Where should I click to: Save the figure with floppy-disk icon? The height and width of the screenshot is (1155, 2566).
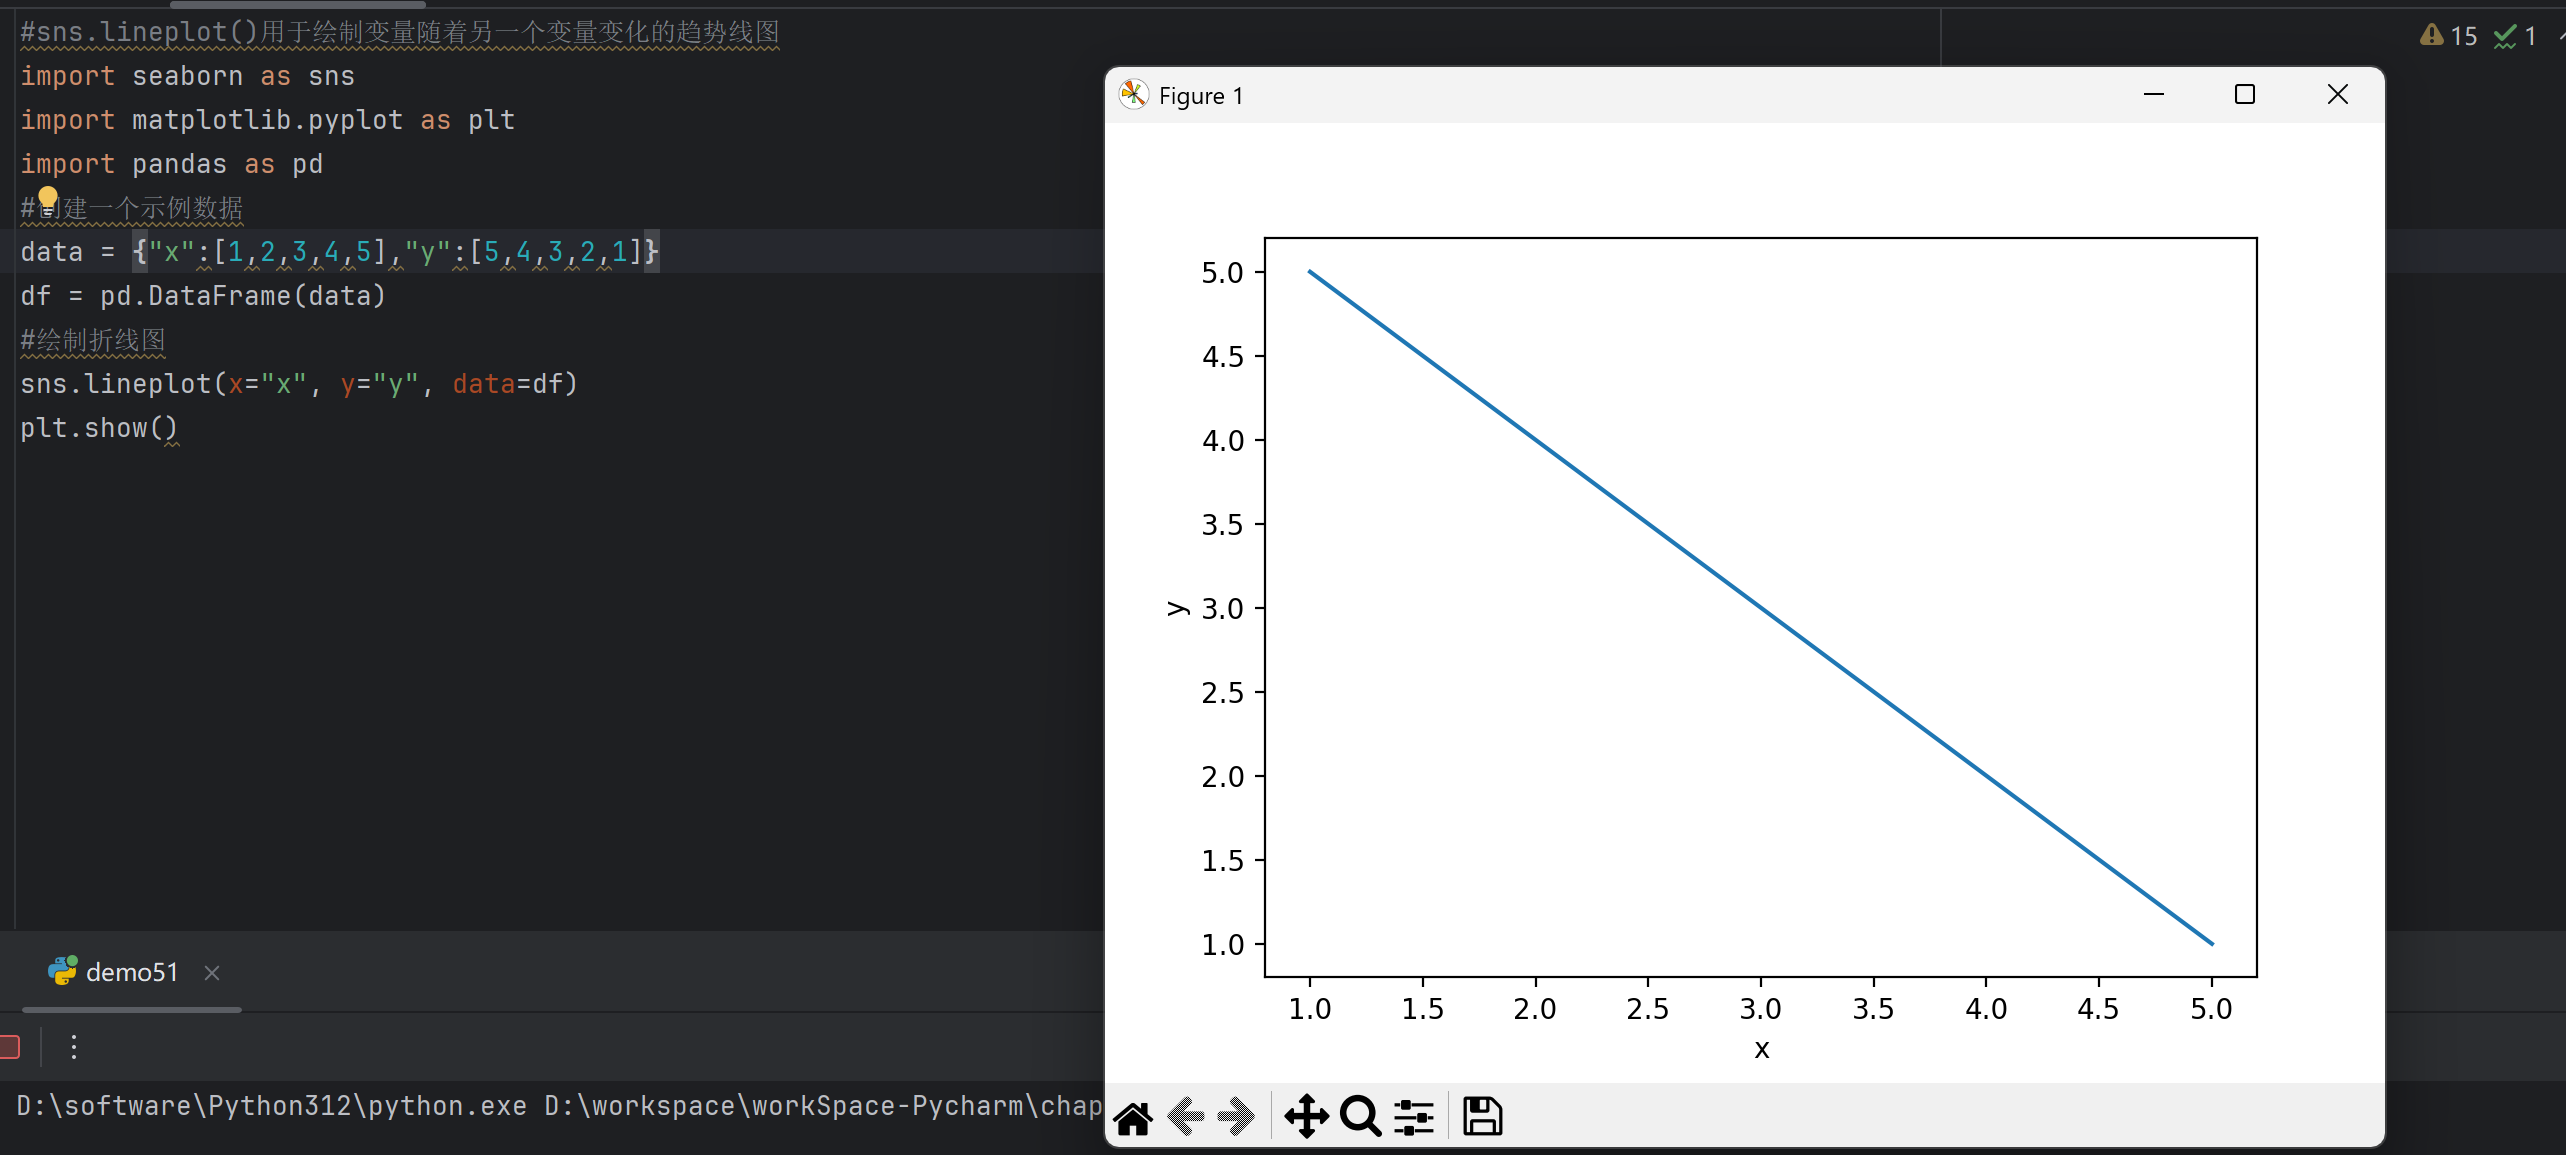click(1482, 1117)
